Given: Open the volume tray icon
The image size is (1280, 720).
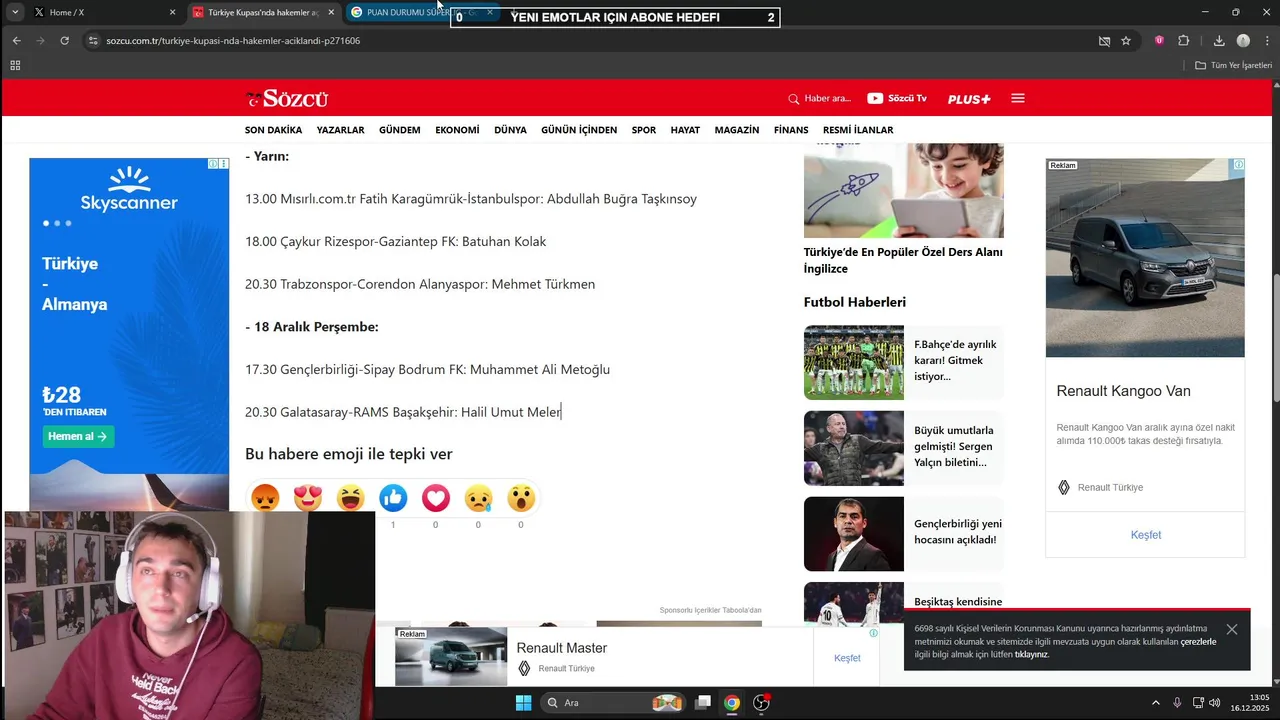Looking at the screenshot, I should 1214,703.
